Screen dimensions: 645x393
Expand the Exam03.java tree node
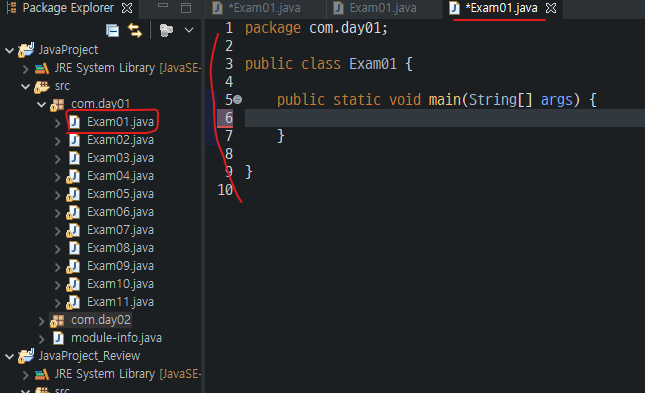point(58,159)
